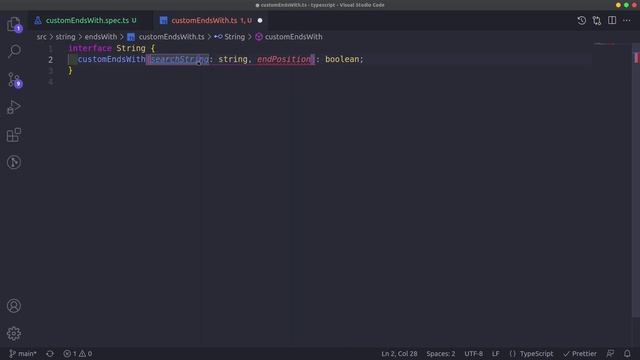Click the main branch indicator
Screen dimensions: 640x360
click(23, 353)
